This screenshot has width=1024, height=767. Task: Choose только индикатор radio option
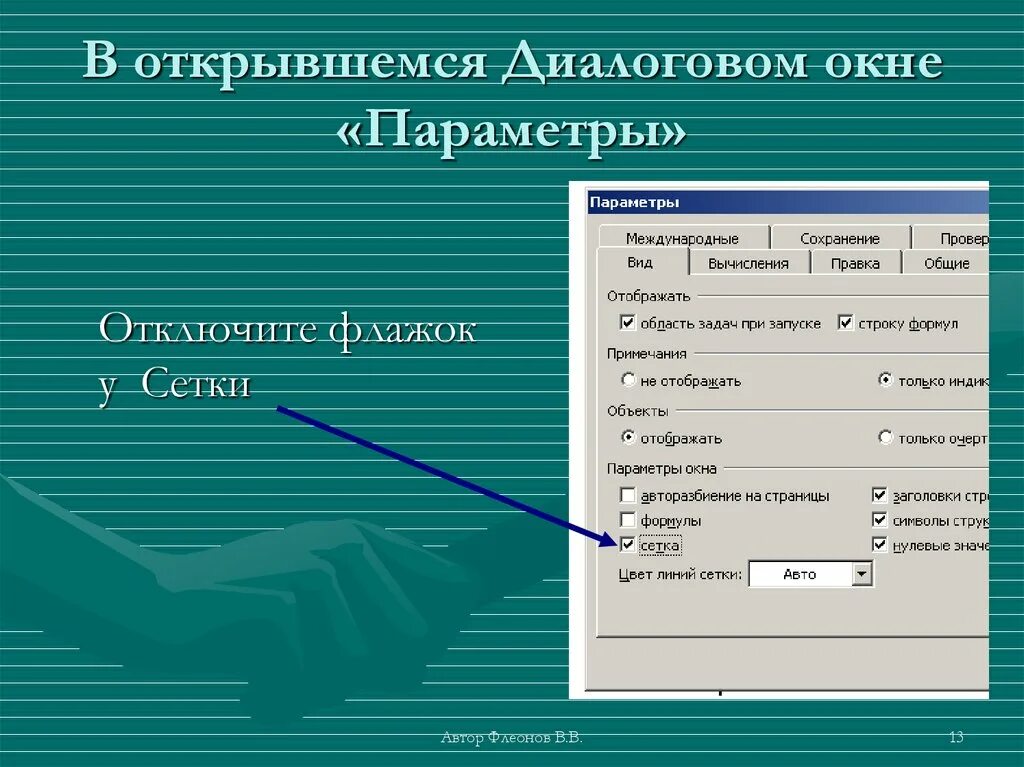(886, 380)
